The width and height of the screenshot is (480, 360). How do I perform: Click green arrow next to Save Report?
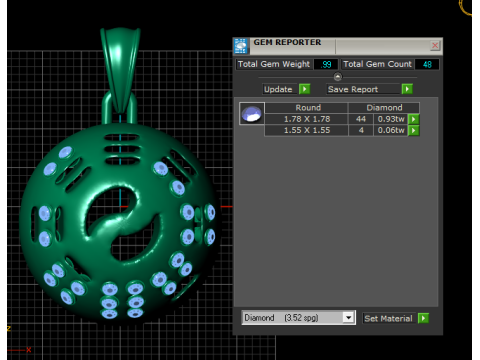click(x=407, y=89)
